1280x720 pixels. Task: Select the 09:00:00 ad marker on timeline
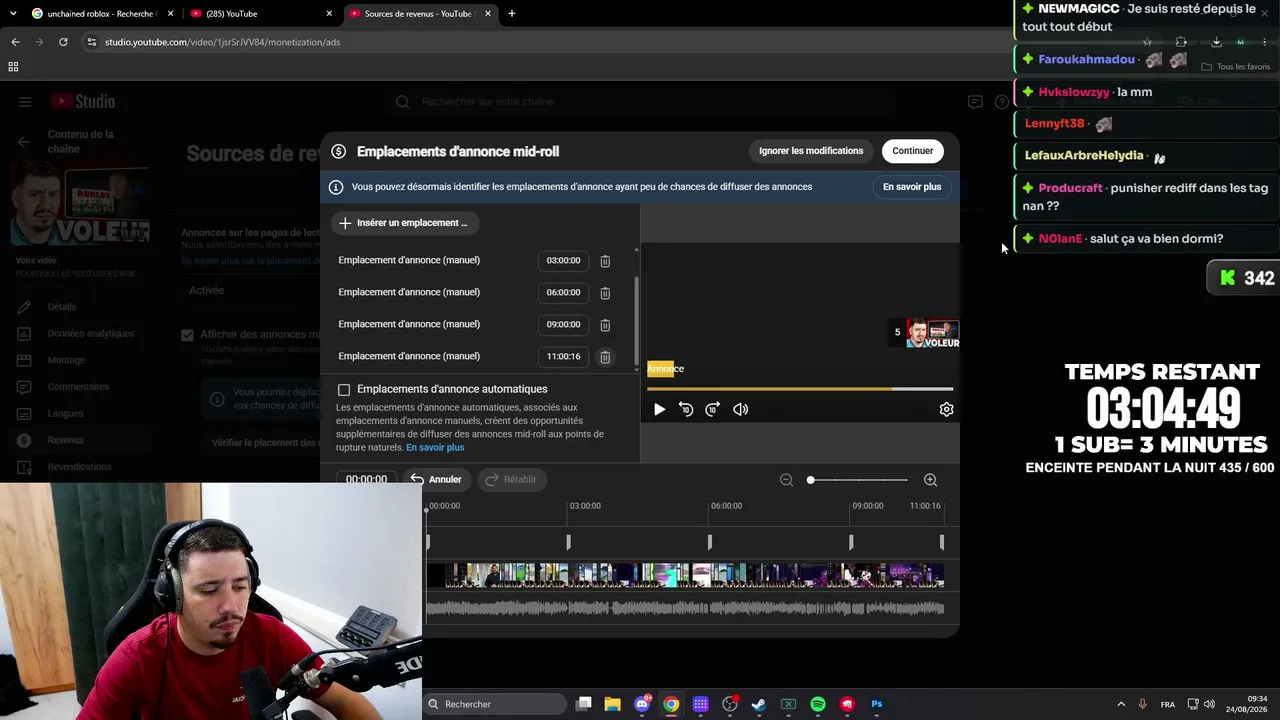tap(851, 542)
